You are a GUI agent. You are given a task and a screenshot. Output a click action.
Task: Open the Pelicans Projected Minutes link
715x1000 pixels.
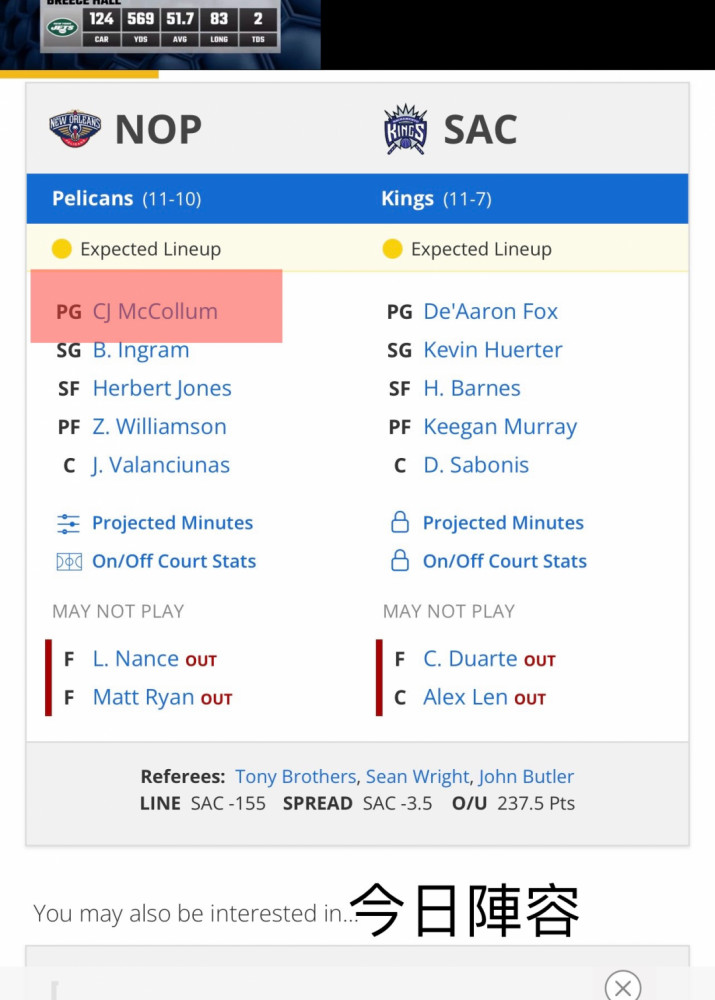(172, 523)
